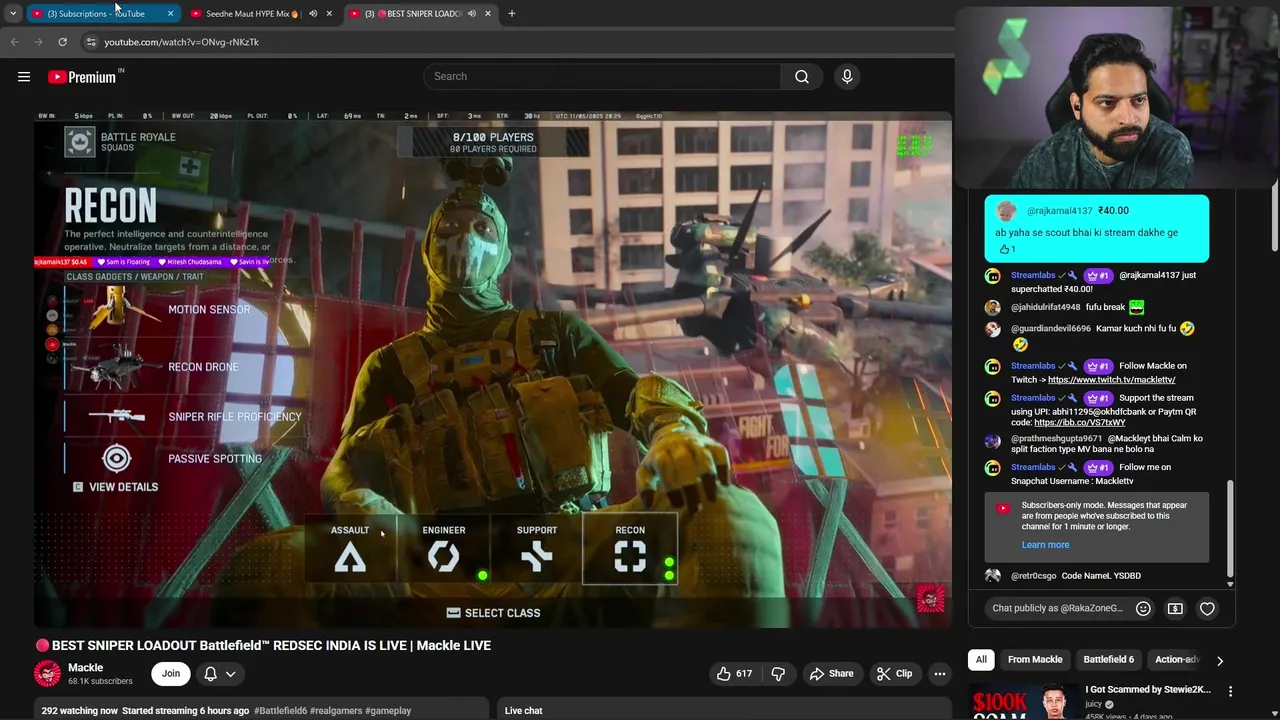Open notification bell dropdown for Mackle
This screenshot has height=720, width=1280.
[220, 674]
